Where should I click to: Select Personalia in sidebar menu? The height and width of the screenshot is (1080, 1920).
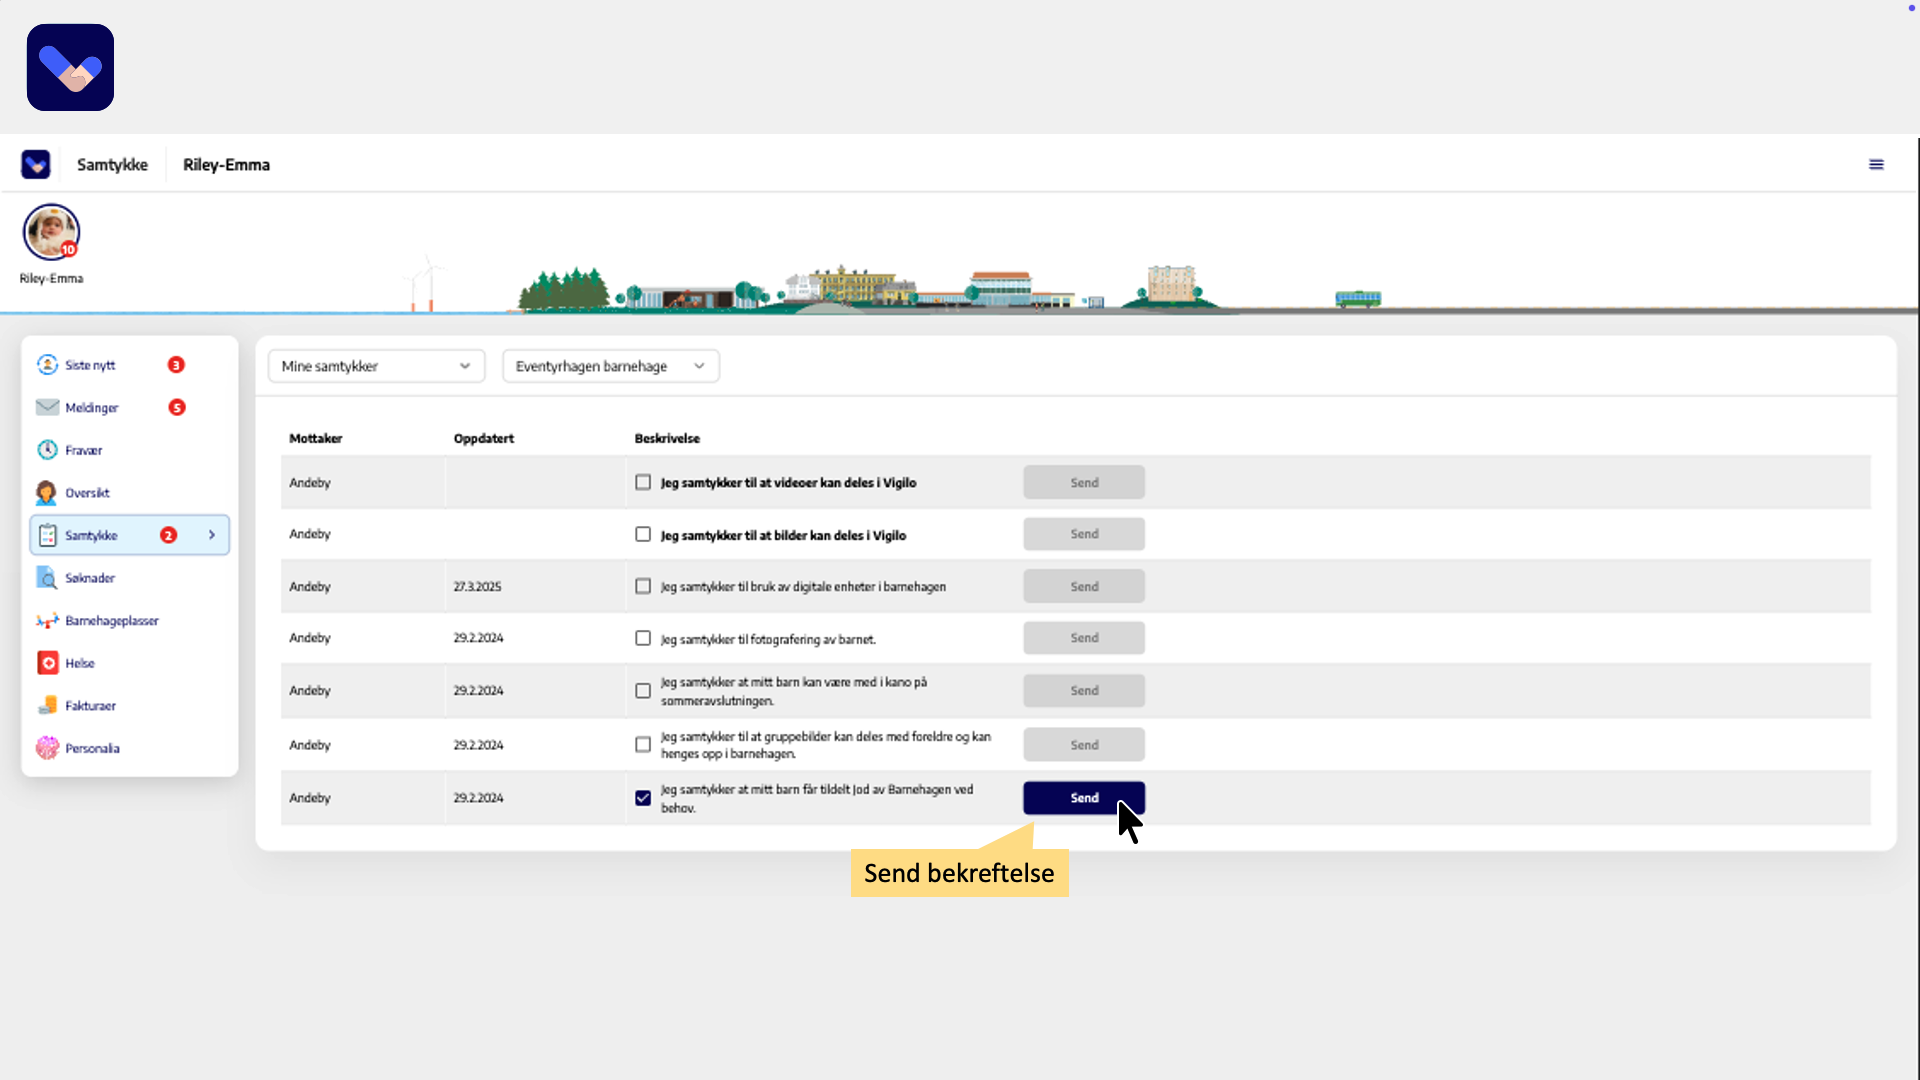[92, 748]
